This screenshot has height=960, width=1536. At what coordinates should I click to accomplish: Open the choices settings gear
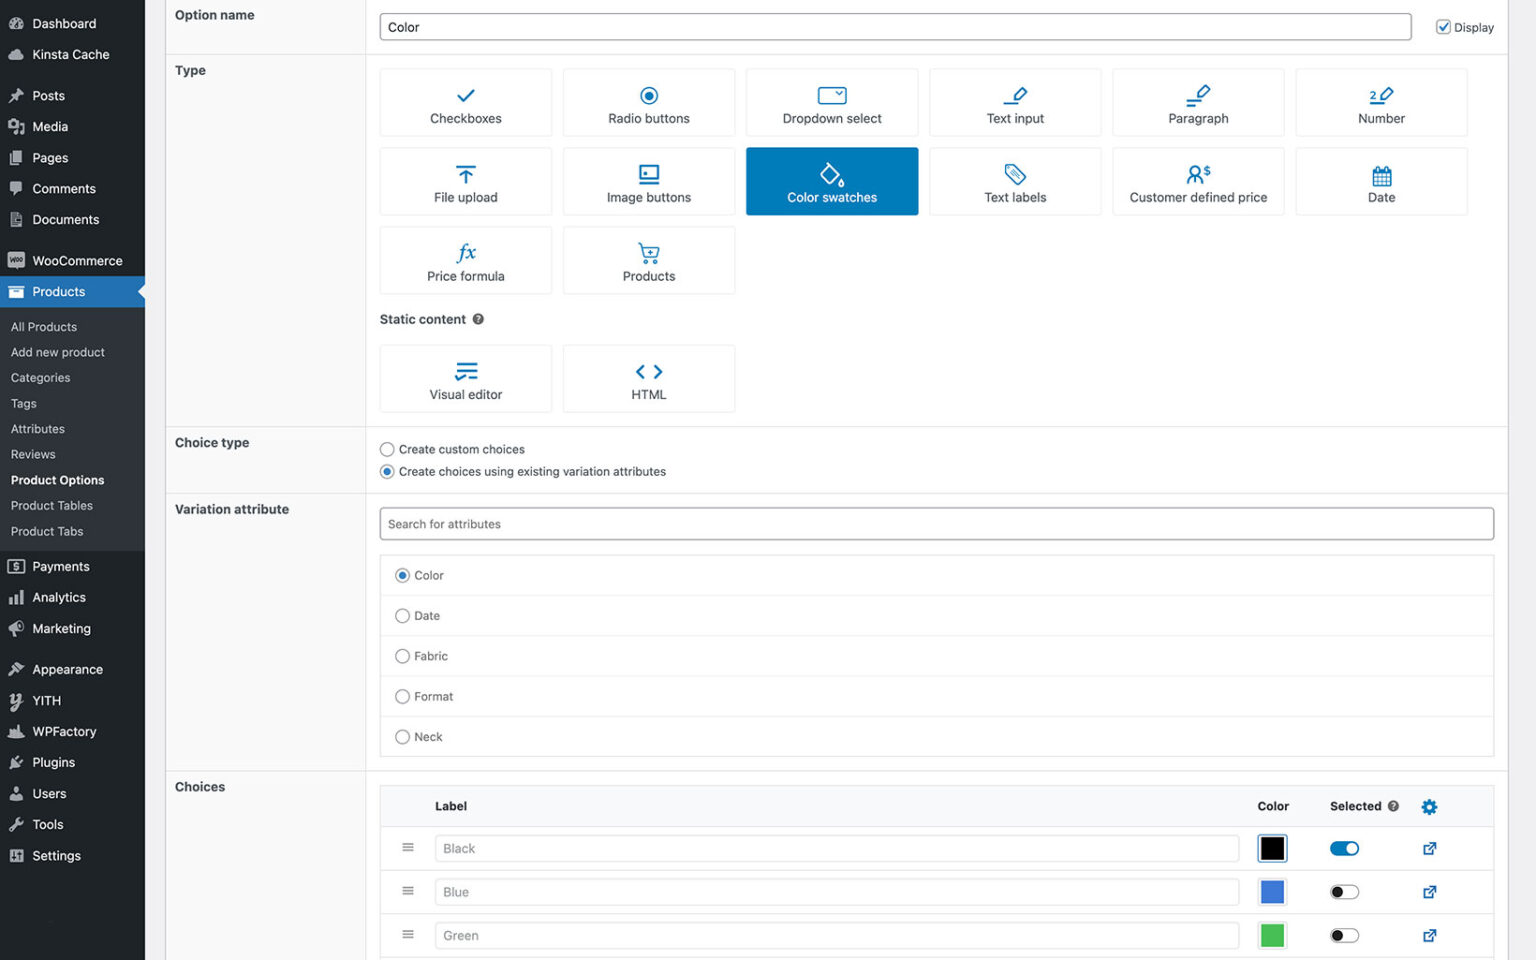(1429, 806)
